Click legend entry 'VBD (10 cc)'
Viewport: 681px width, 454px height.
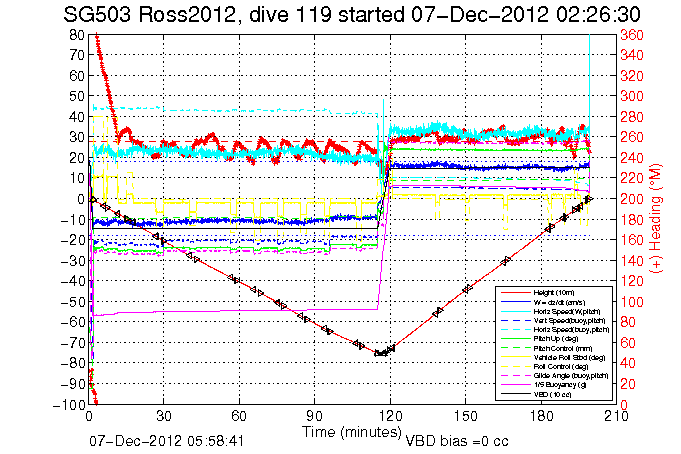click(552, 394)
